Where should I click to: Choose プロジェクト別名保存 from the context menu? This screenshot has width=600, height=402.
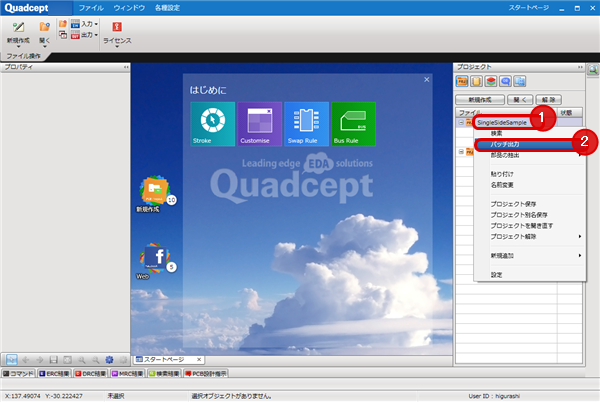click(x=530, y=215)
